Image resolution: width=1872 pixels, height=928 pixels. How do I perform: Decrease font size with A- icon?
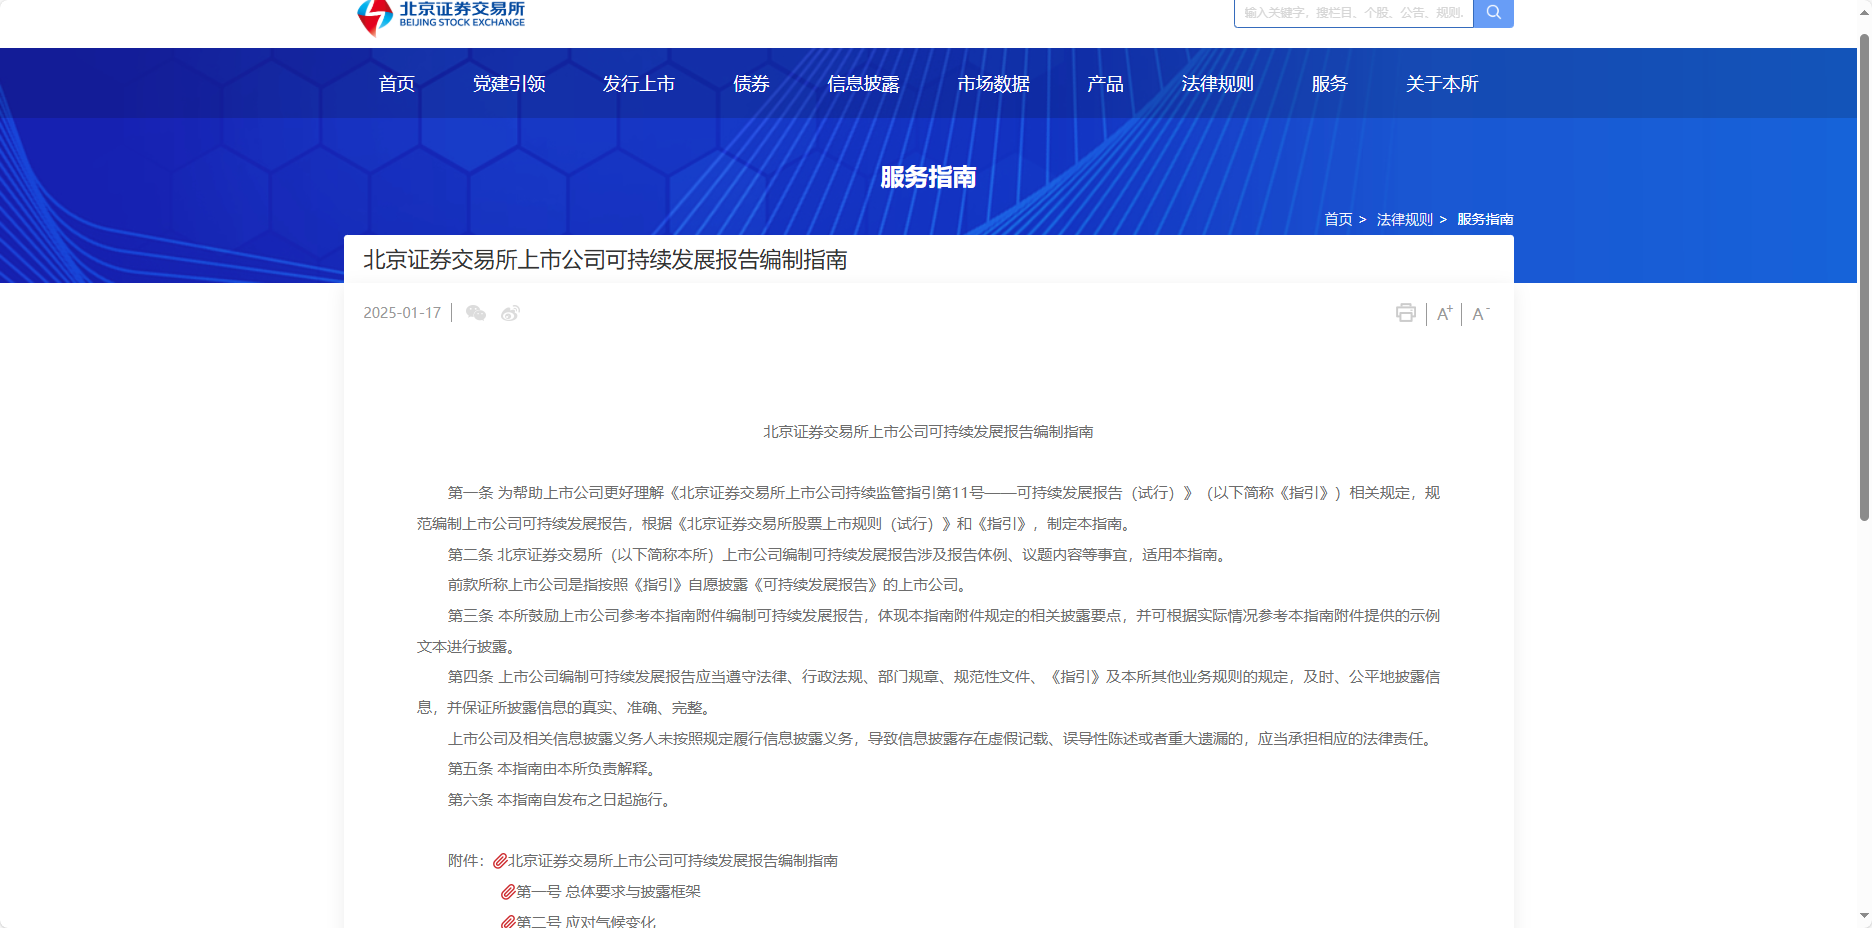pyautogui.click(x=1480, y=313)
